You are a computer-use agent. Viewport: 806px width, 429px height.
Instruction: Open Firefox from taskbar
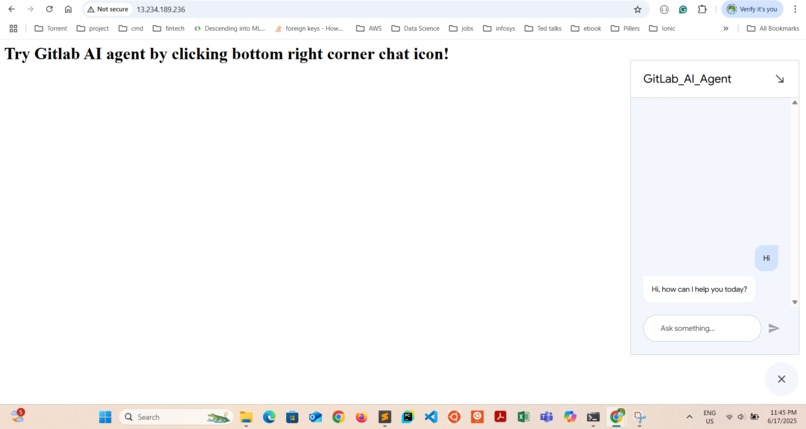click(x=361, y=417)
